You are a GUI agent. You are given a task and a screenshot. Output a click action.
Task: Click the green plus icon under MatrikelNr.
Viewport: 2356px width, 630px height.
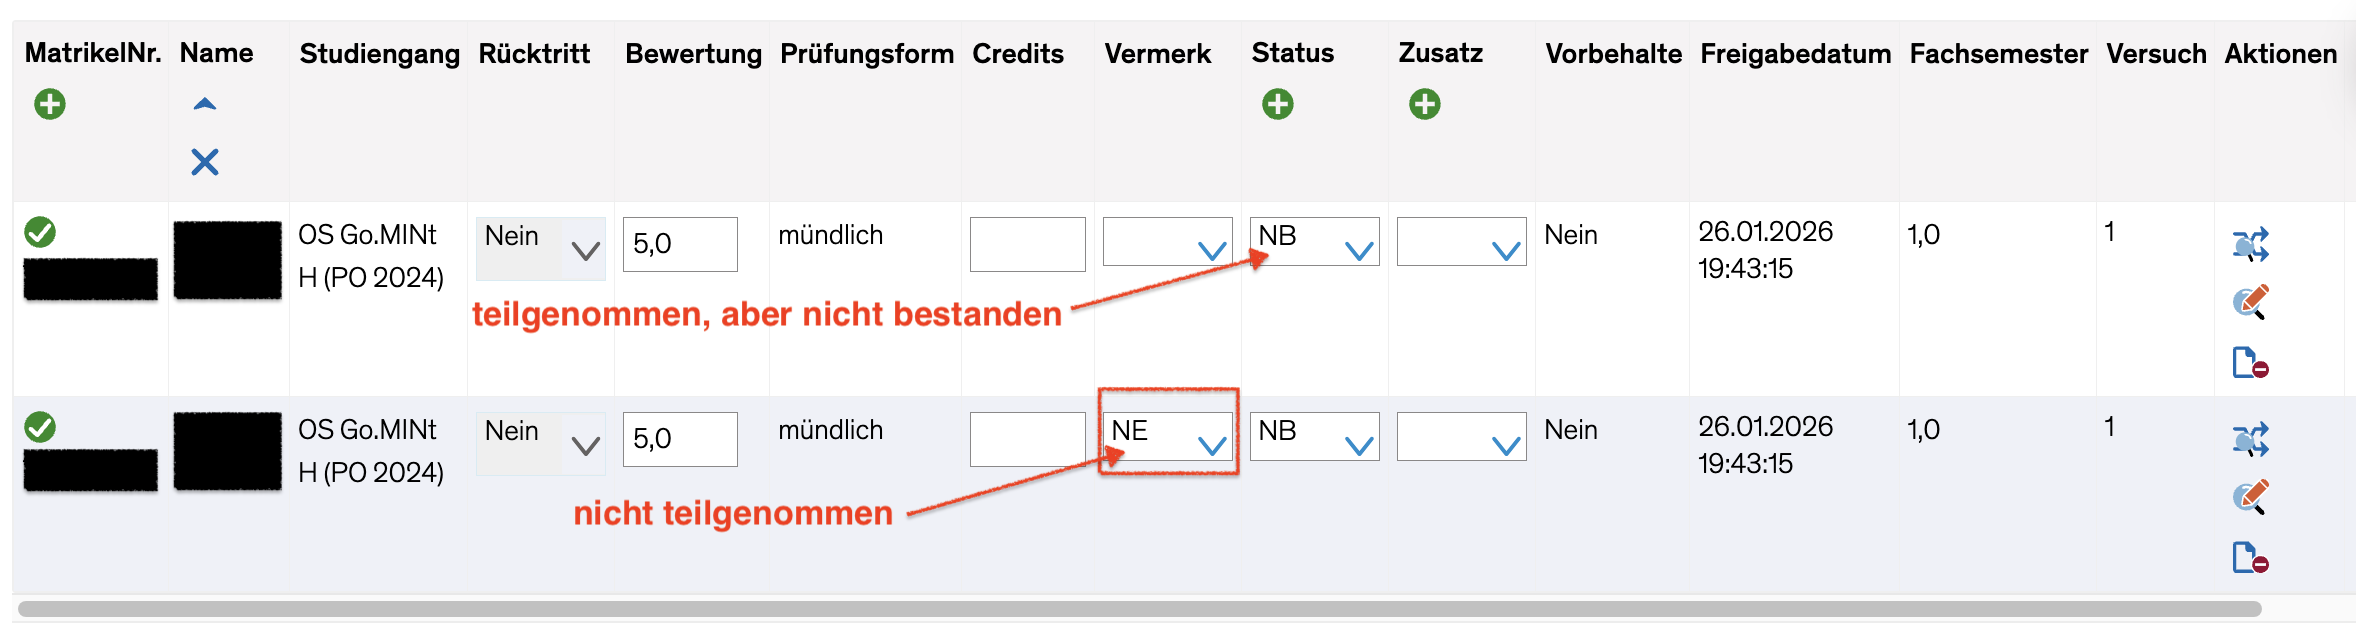click(50, 104)
